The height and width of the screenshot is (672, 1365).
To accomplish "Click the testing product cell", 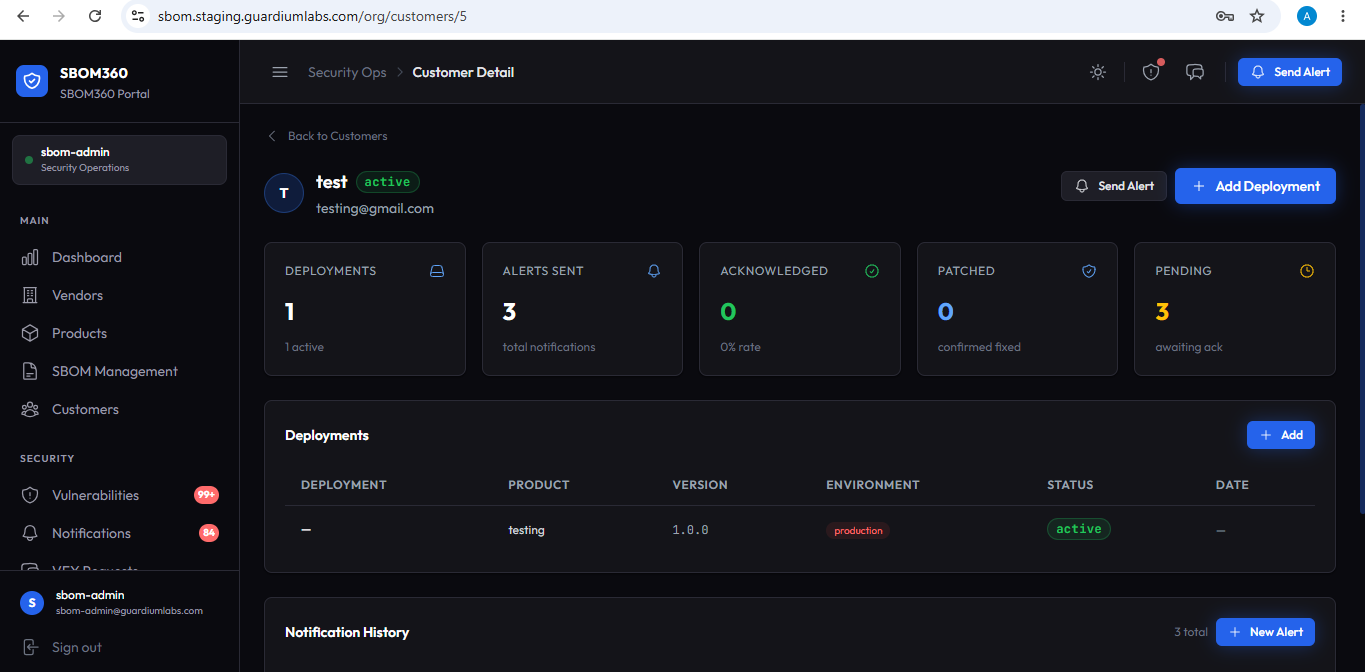I will coord(526,530).
